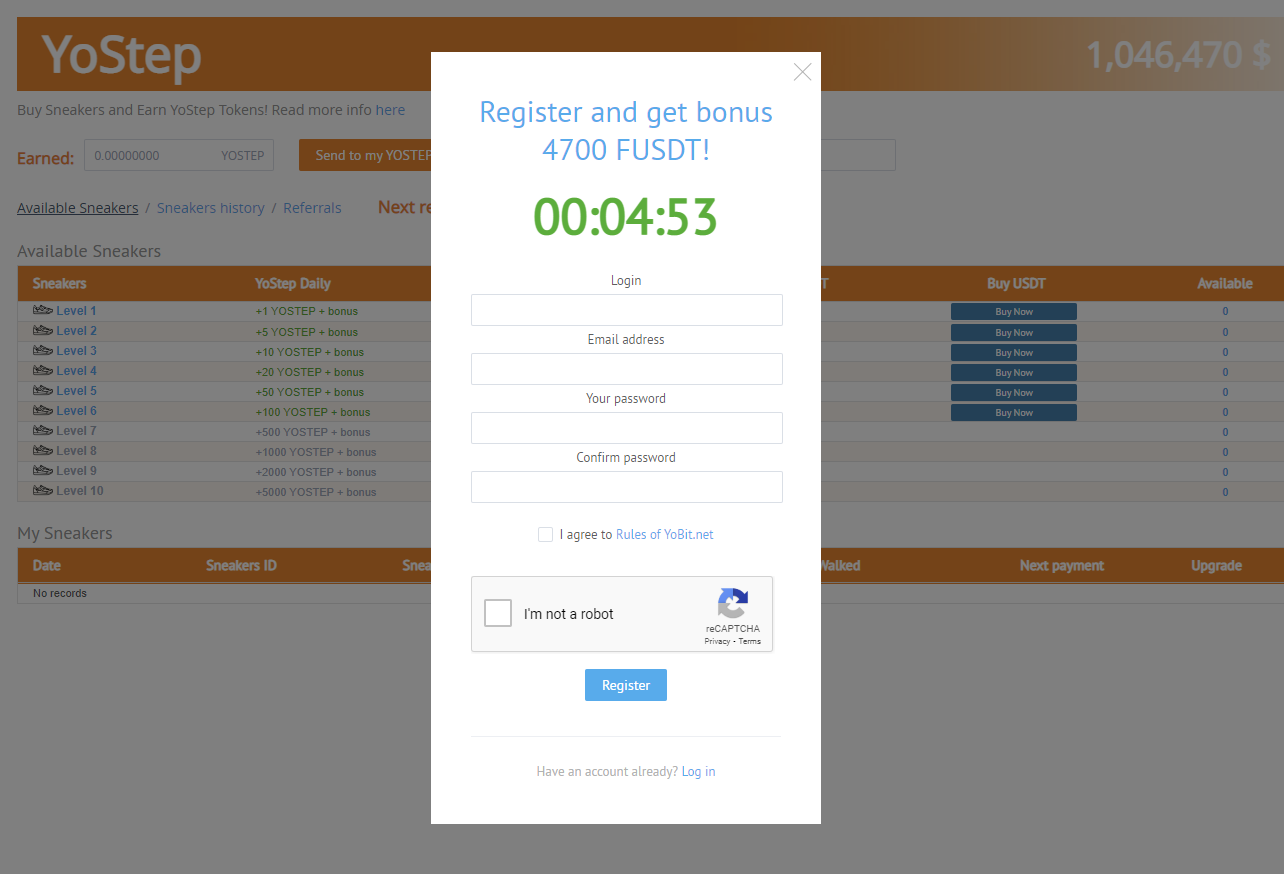The height and width of the screenshot is (874, 1284).
Task: Click the YoStep logo title
Action: tap(122, 56)
